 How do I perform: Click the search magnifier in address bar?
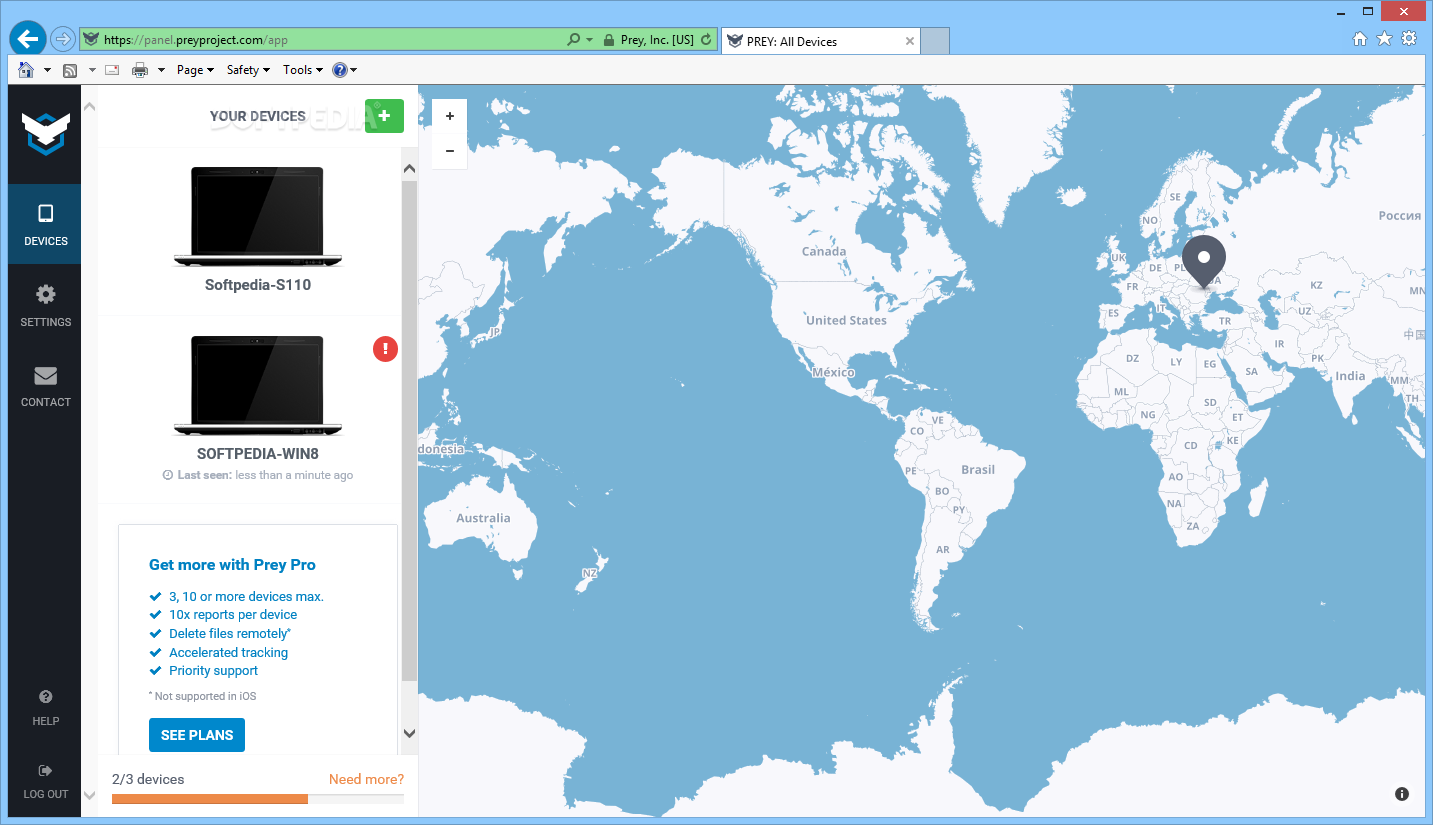[573, 40]
